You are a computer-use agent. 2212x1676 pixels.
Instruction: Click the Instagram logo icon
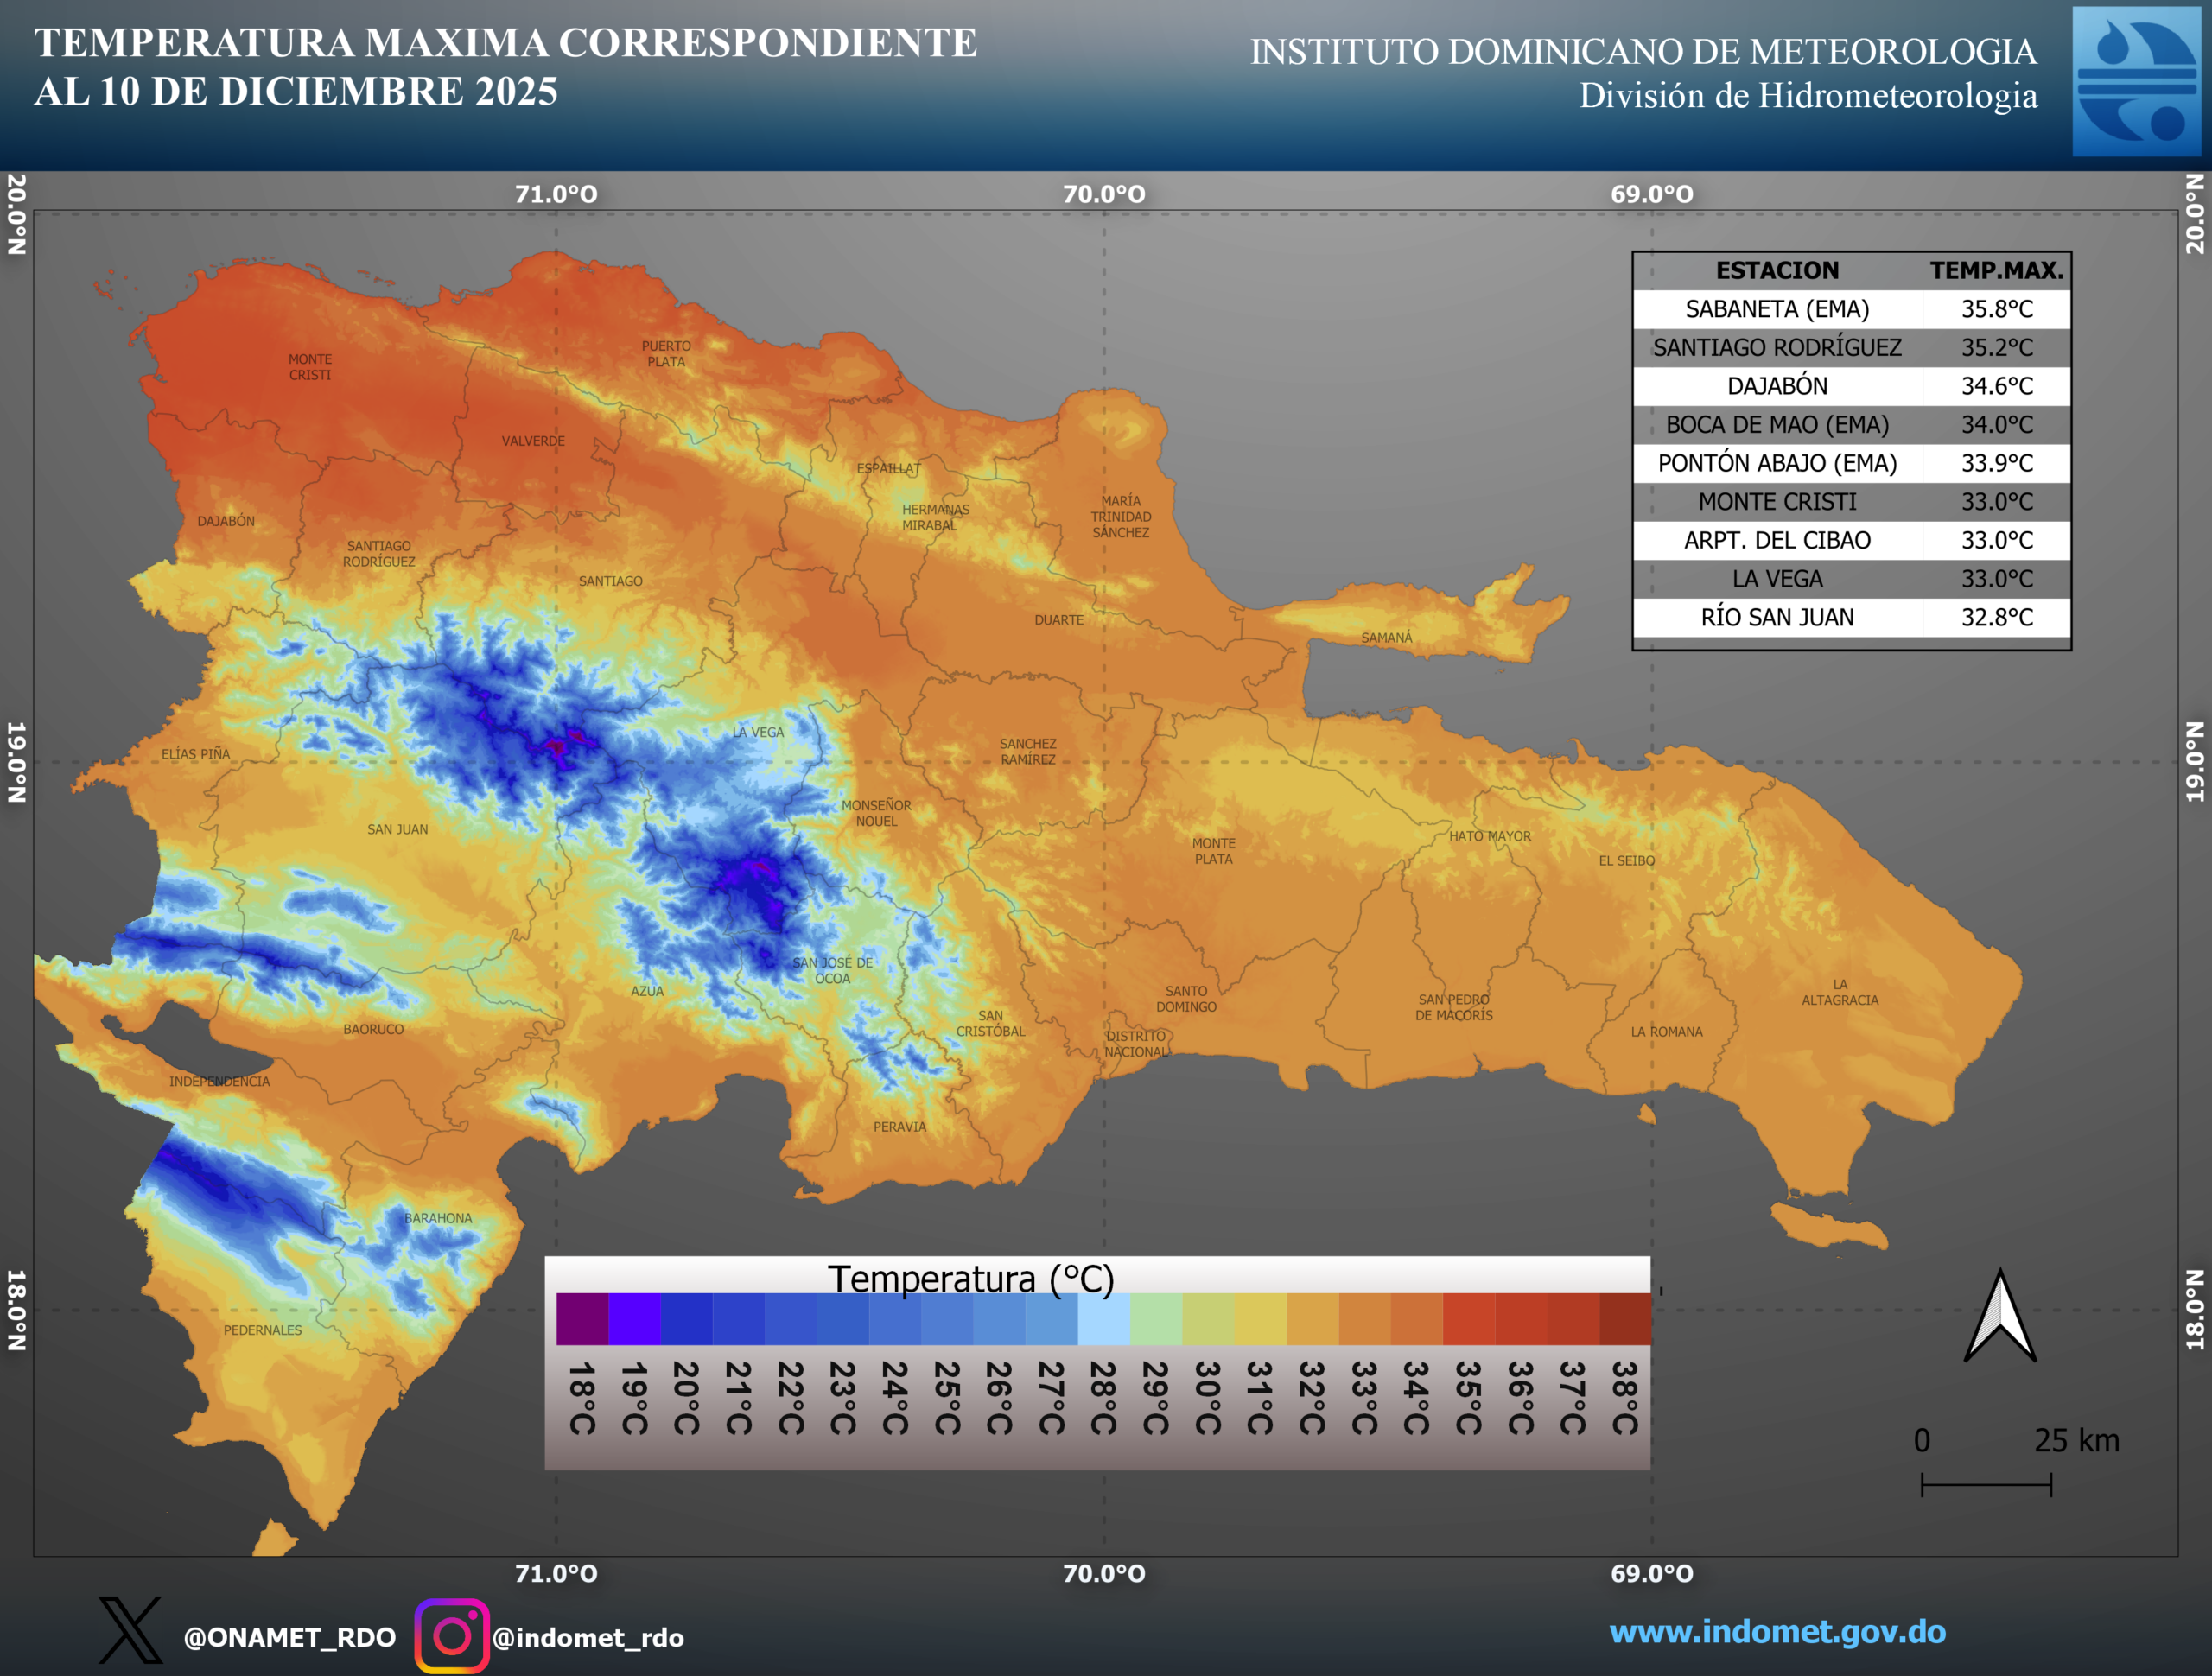[451, 1636]
